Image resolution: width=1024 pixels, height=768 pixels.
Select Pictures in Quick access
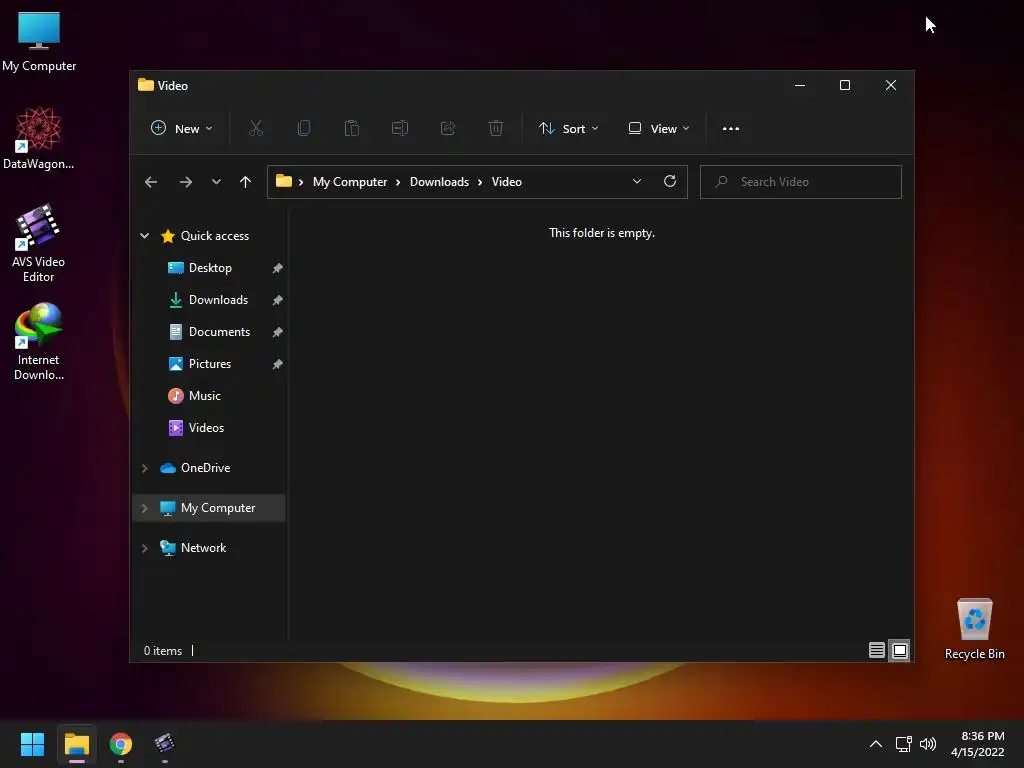[210, 364]
